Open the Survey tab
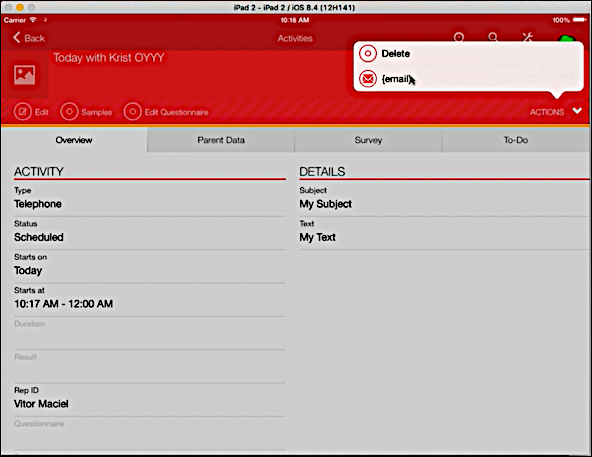The image size is (592, 457). point(368,140)
